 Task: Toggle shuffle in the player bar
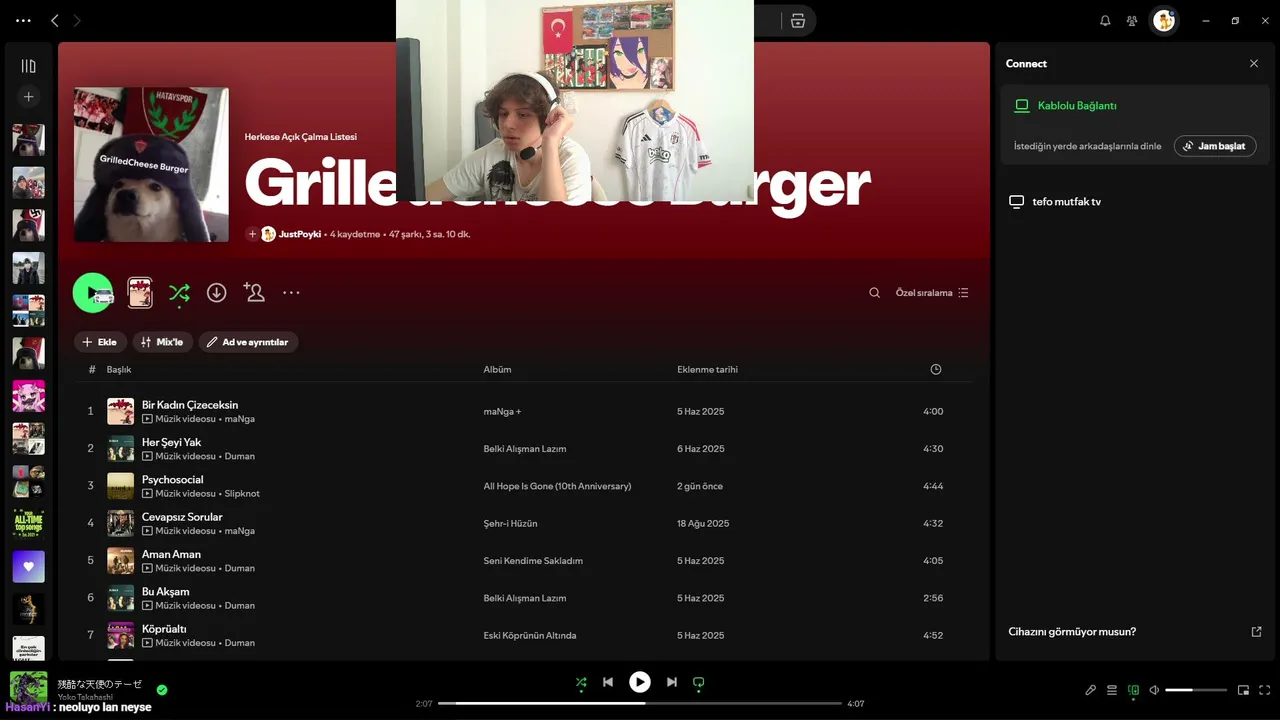(581, 682)
